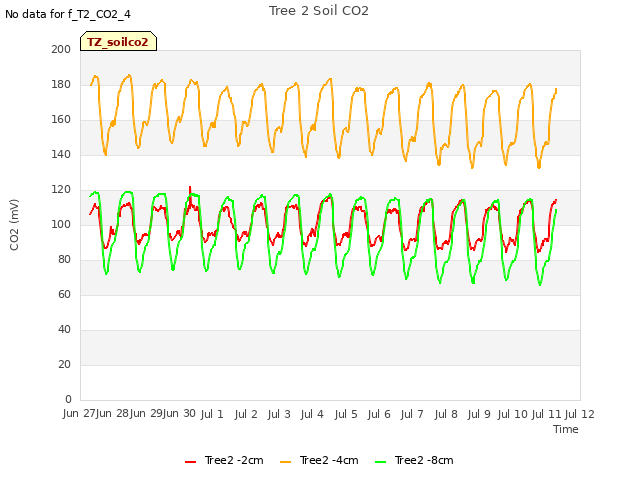The width and height of the screenshot is (640, 480).
Task: Click the chart title Tree 2 Soil CO2
Action: click(x=319, y=11)
